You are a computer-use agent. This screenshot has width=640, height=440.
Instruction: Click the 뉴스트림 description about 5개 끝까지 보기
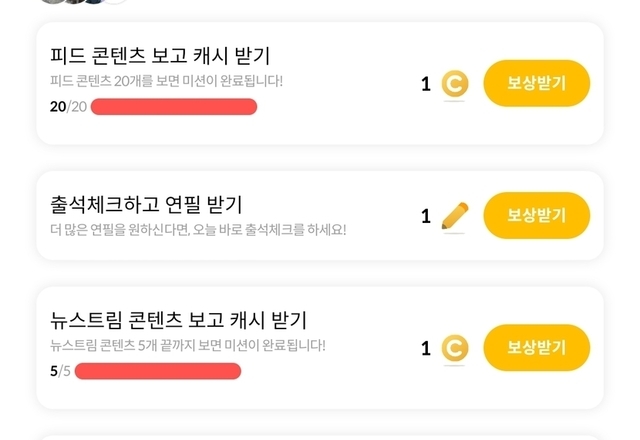187,345
